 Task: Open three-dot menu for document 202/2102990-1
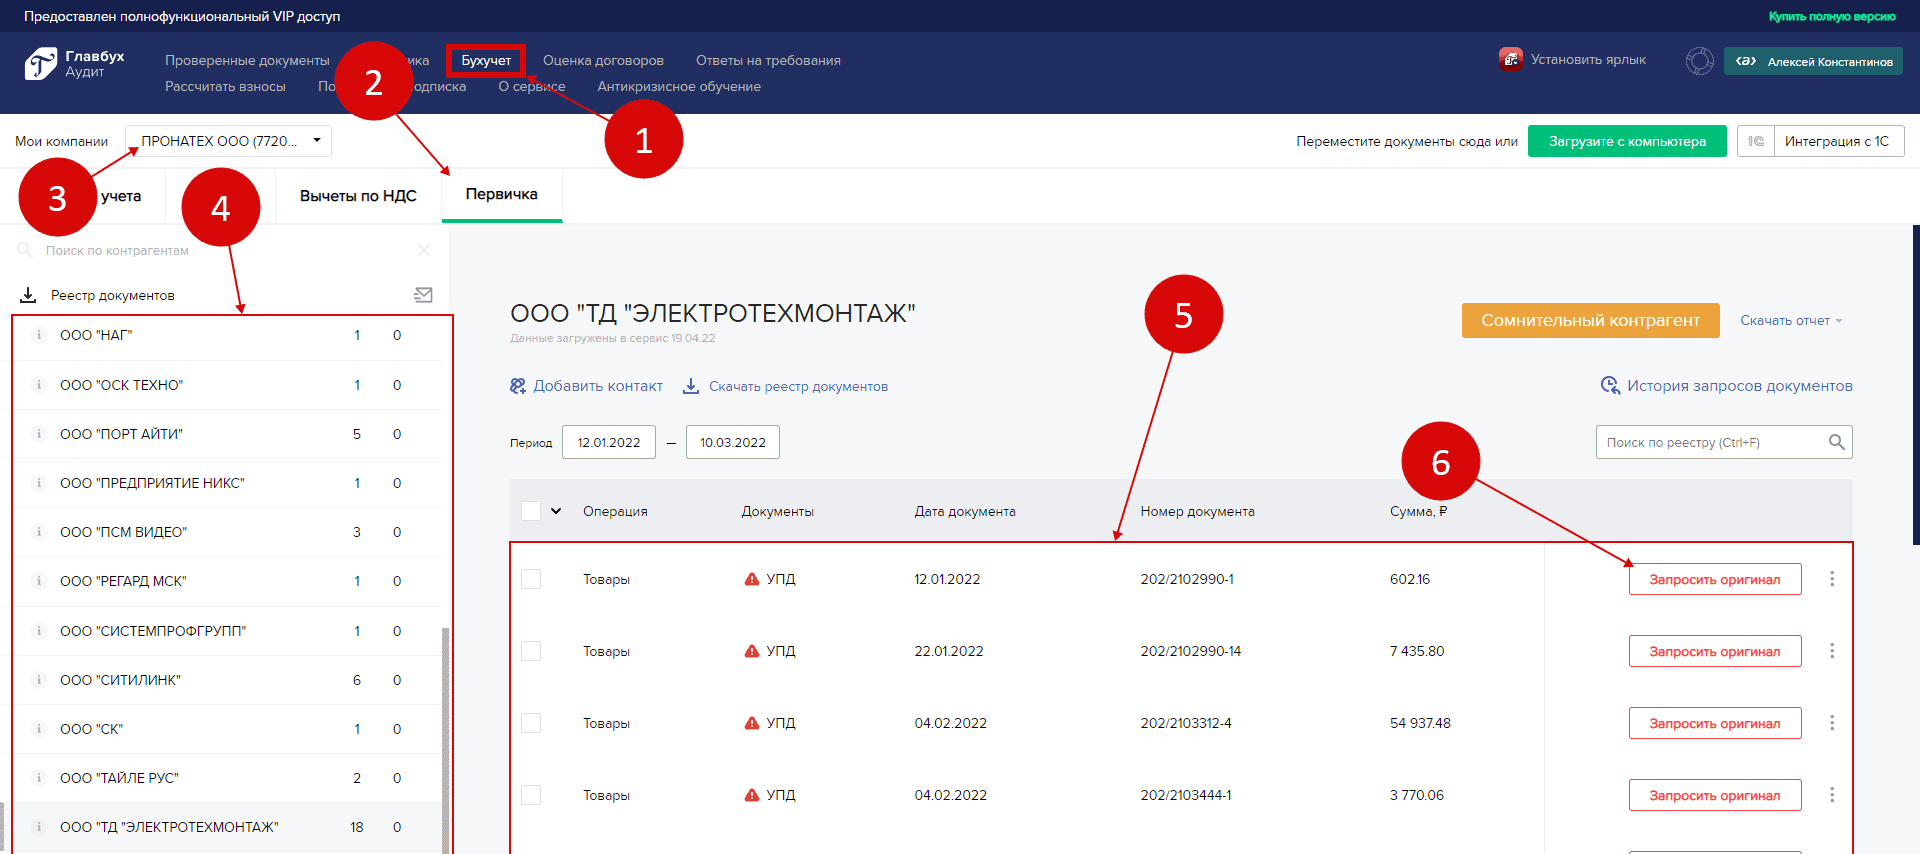pyautogui.click(x=1832, y=579)
